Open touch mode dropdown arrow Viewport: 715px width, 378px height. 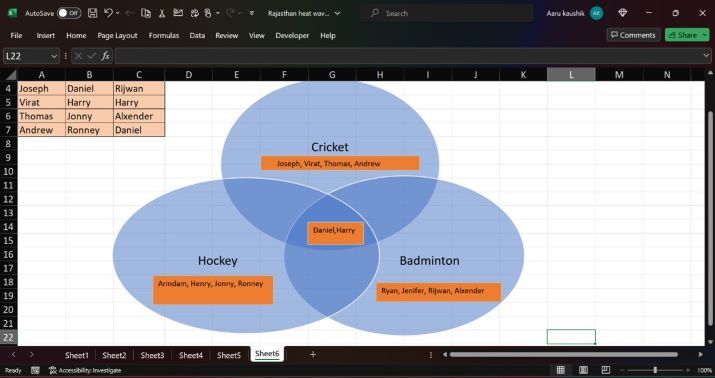tap(217, 13)
